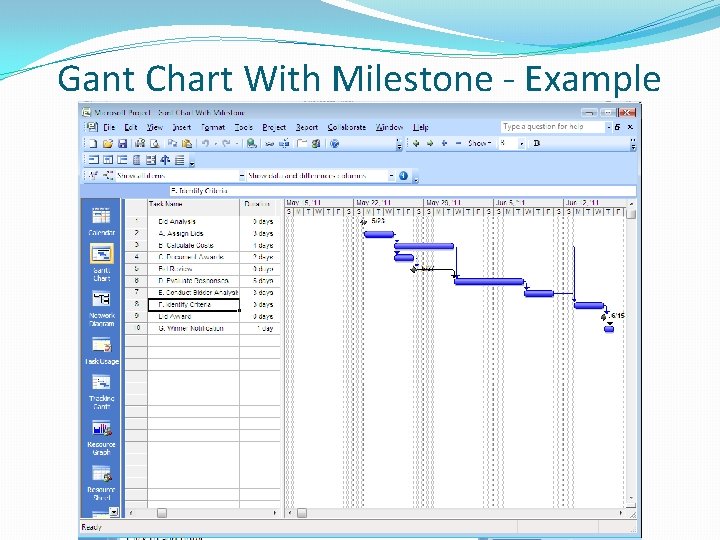Click the Gantt chart horizontal scrollbar thumb
The width and height of the screenshot is (720, 540).
tap(302, 513)
